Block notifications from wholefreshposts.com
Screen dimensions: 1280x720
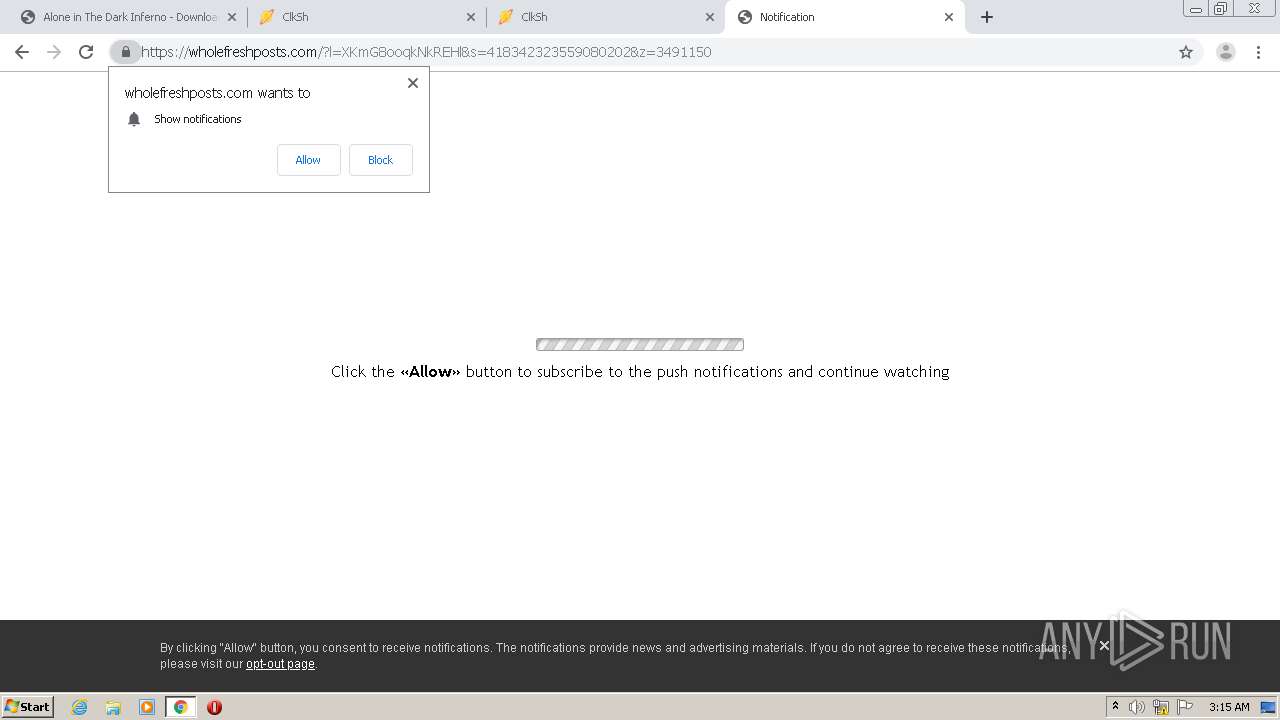coord(380,160)
